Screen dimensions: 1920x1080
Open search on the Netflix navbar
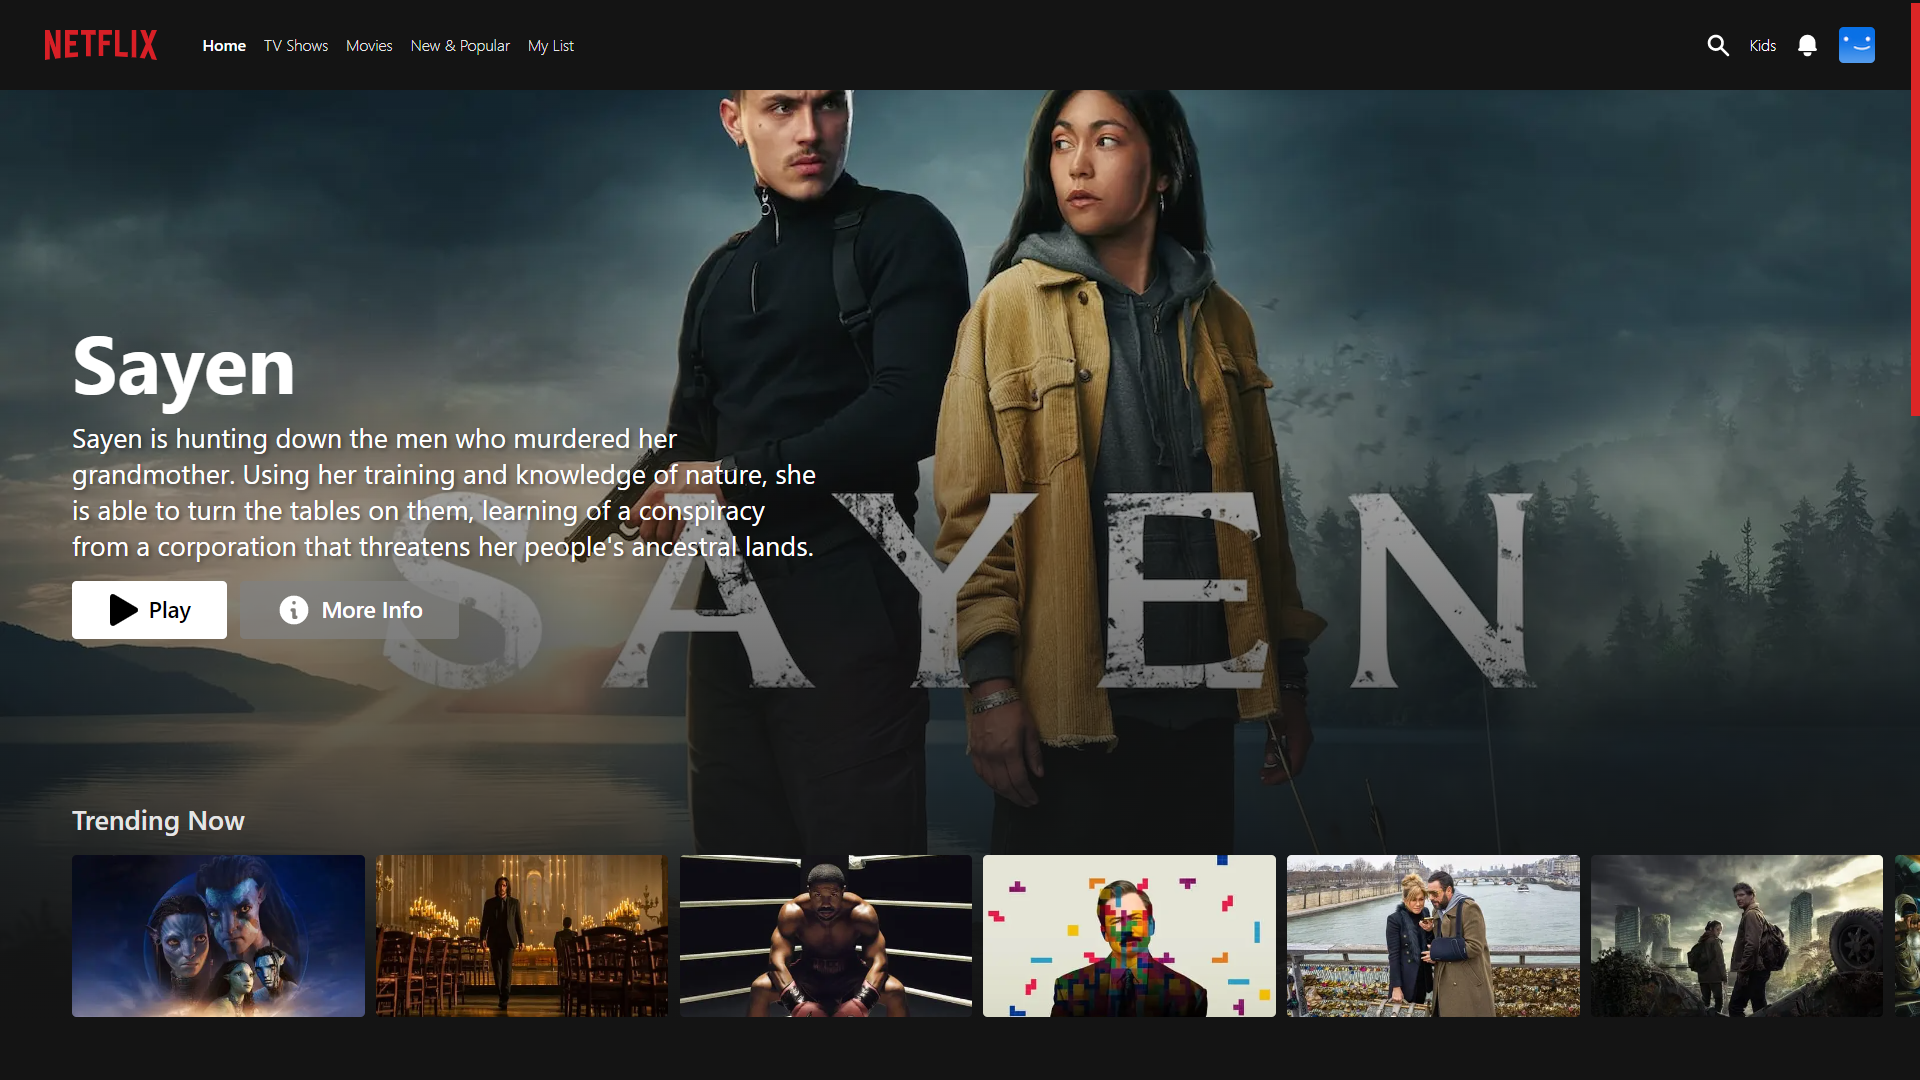point(1719,45)
